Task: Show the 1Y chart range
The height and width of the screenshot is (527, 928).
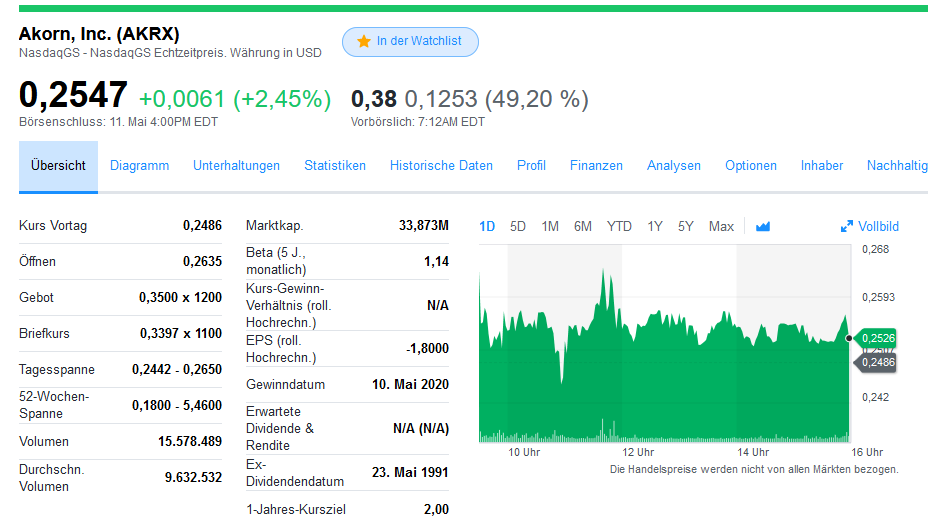Action: (655, 227)
